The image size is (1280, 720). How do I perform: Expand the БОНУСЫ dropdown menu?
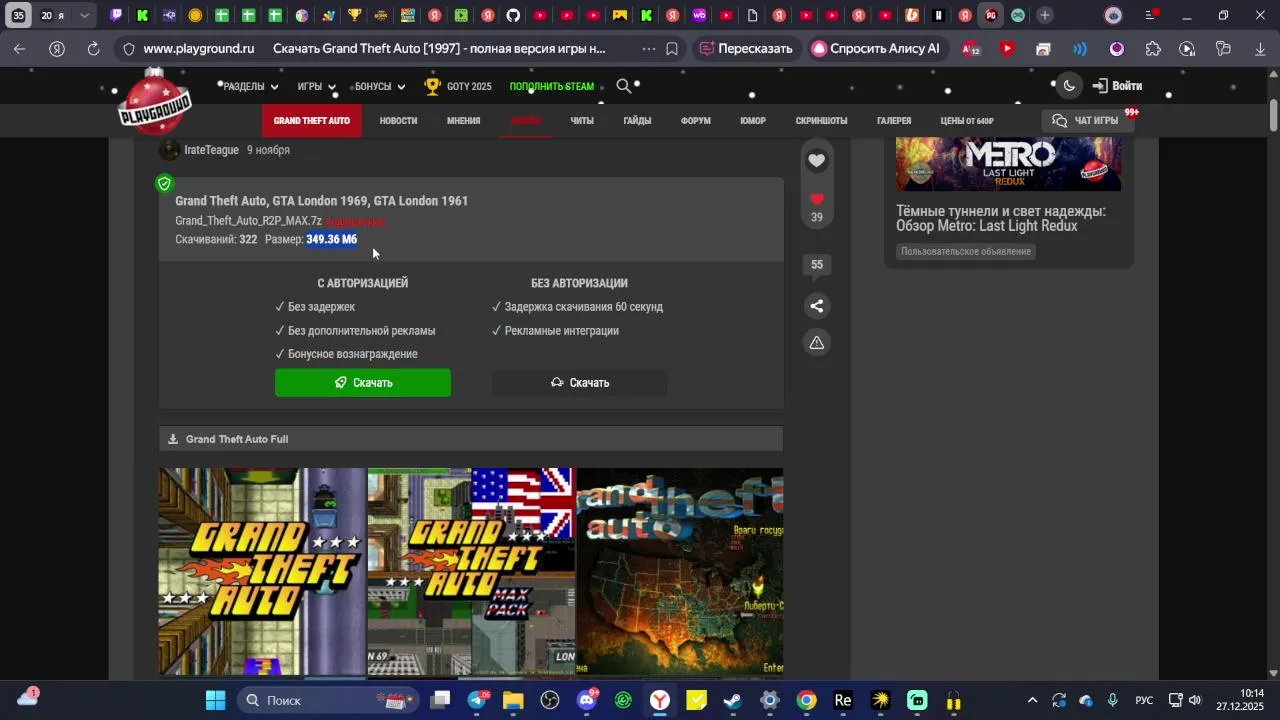coord(380,87)
